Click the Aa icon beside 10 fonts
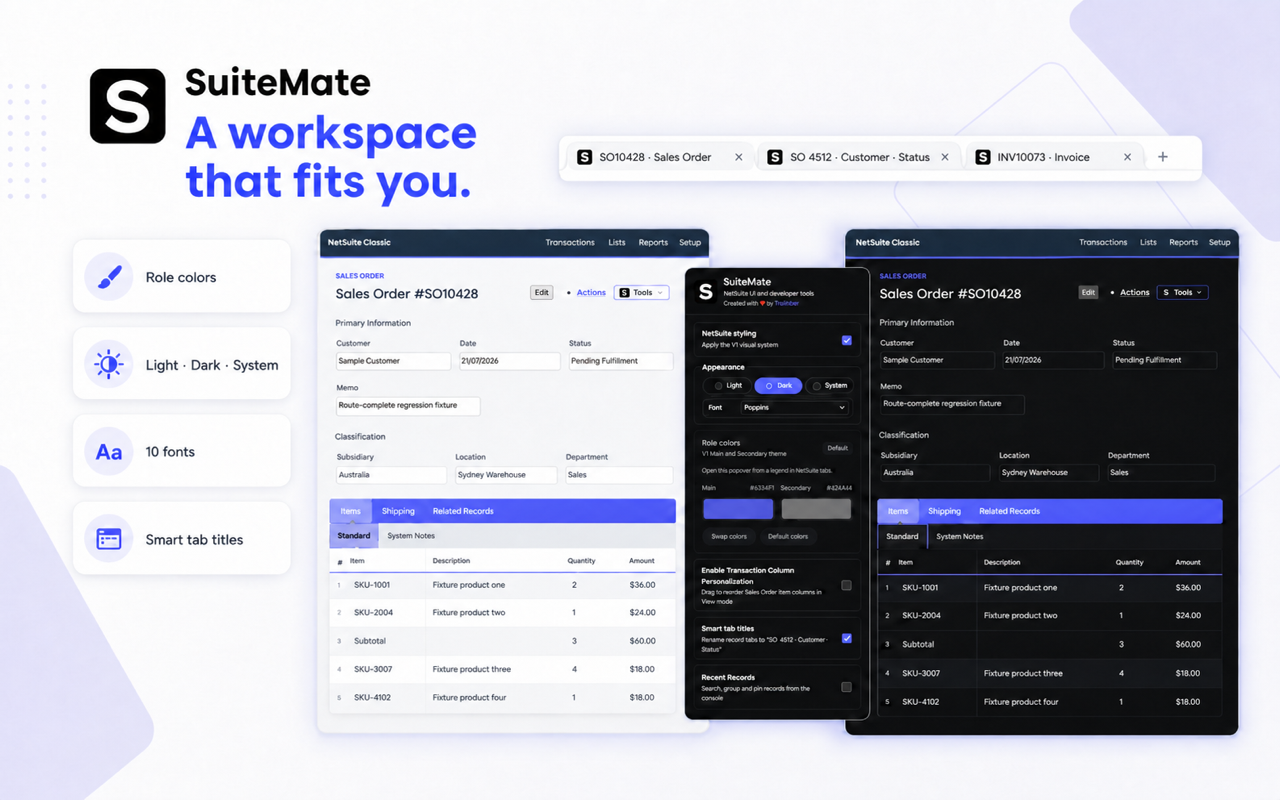This screenshot has width=1280, height=800. [x=109, y=452]
